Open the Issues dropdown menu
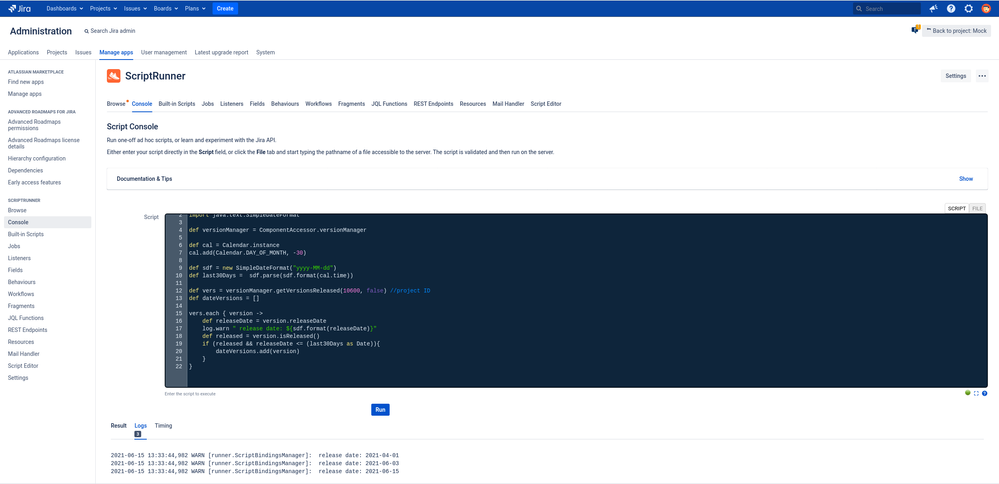 pyautogui.click(x=137, y=8)
